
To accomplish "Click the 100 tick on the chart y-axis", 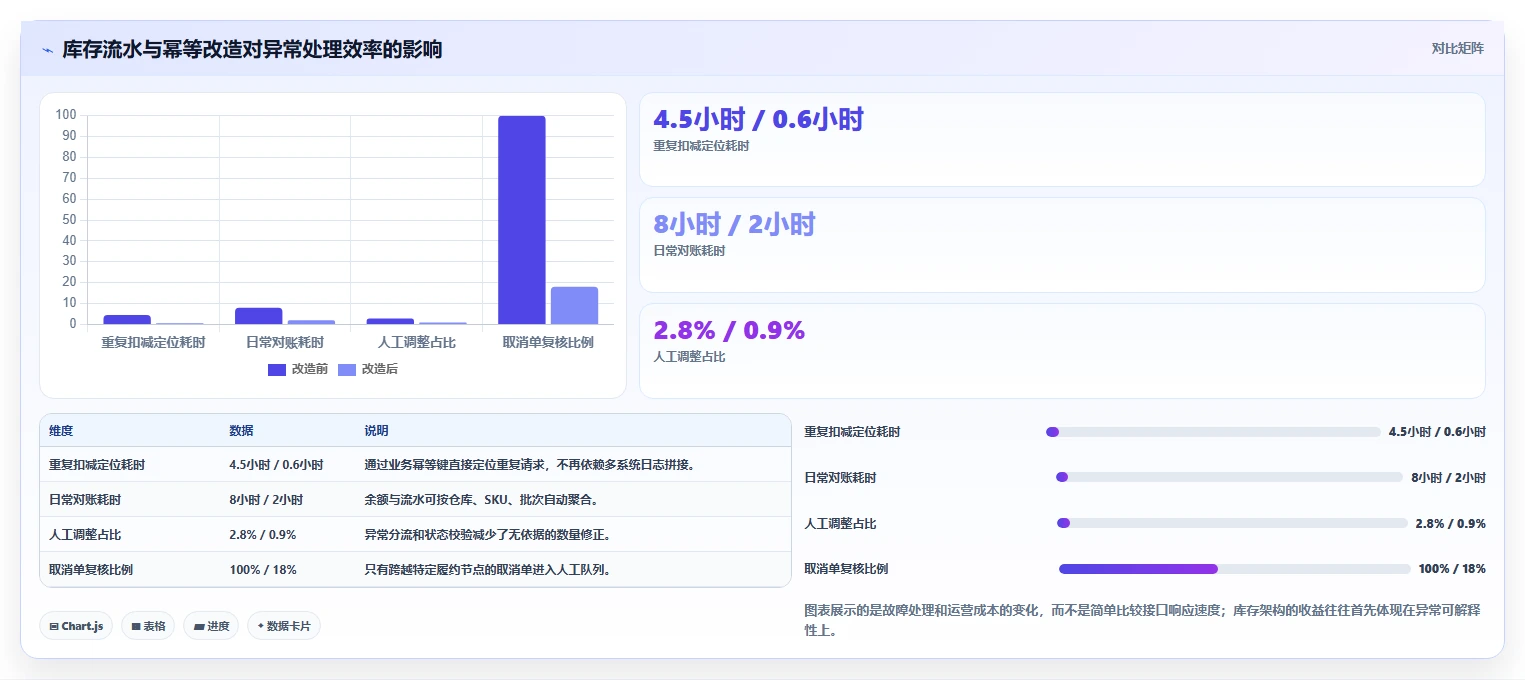I will click(66, 115).
